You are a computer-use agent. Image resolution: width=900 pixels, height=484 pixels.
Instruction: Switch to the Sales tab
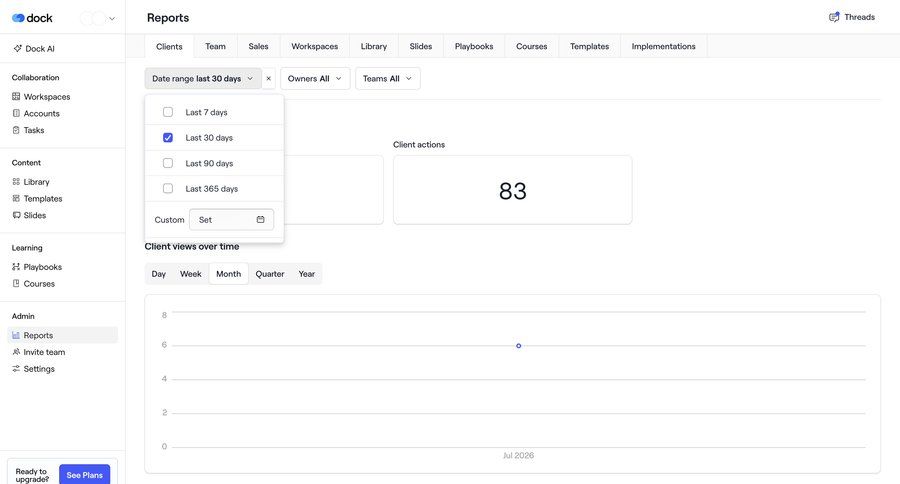click(x=258, y=47)
